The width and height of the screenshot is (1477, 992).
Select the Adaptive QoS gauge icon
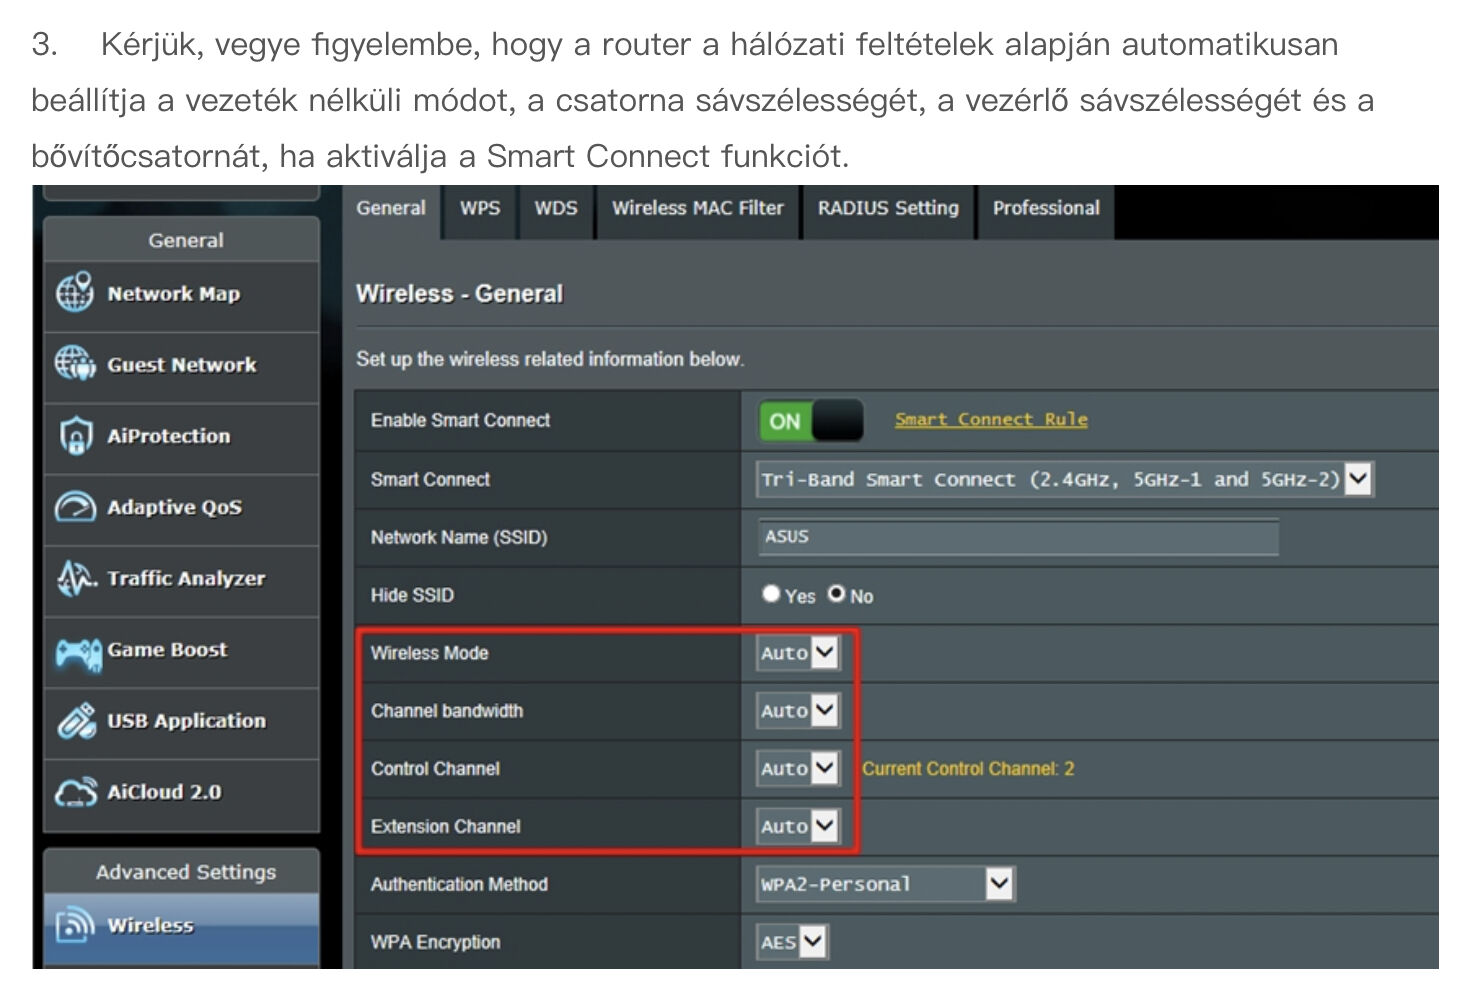[75, 506]
